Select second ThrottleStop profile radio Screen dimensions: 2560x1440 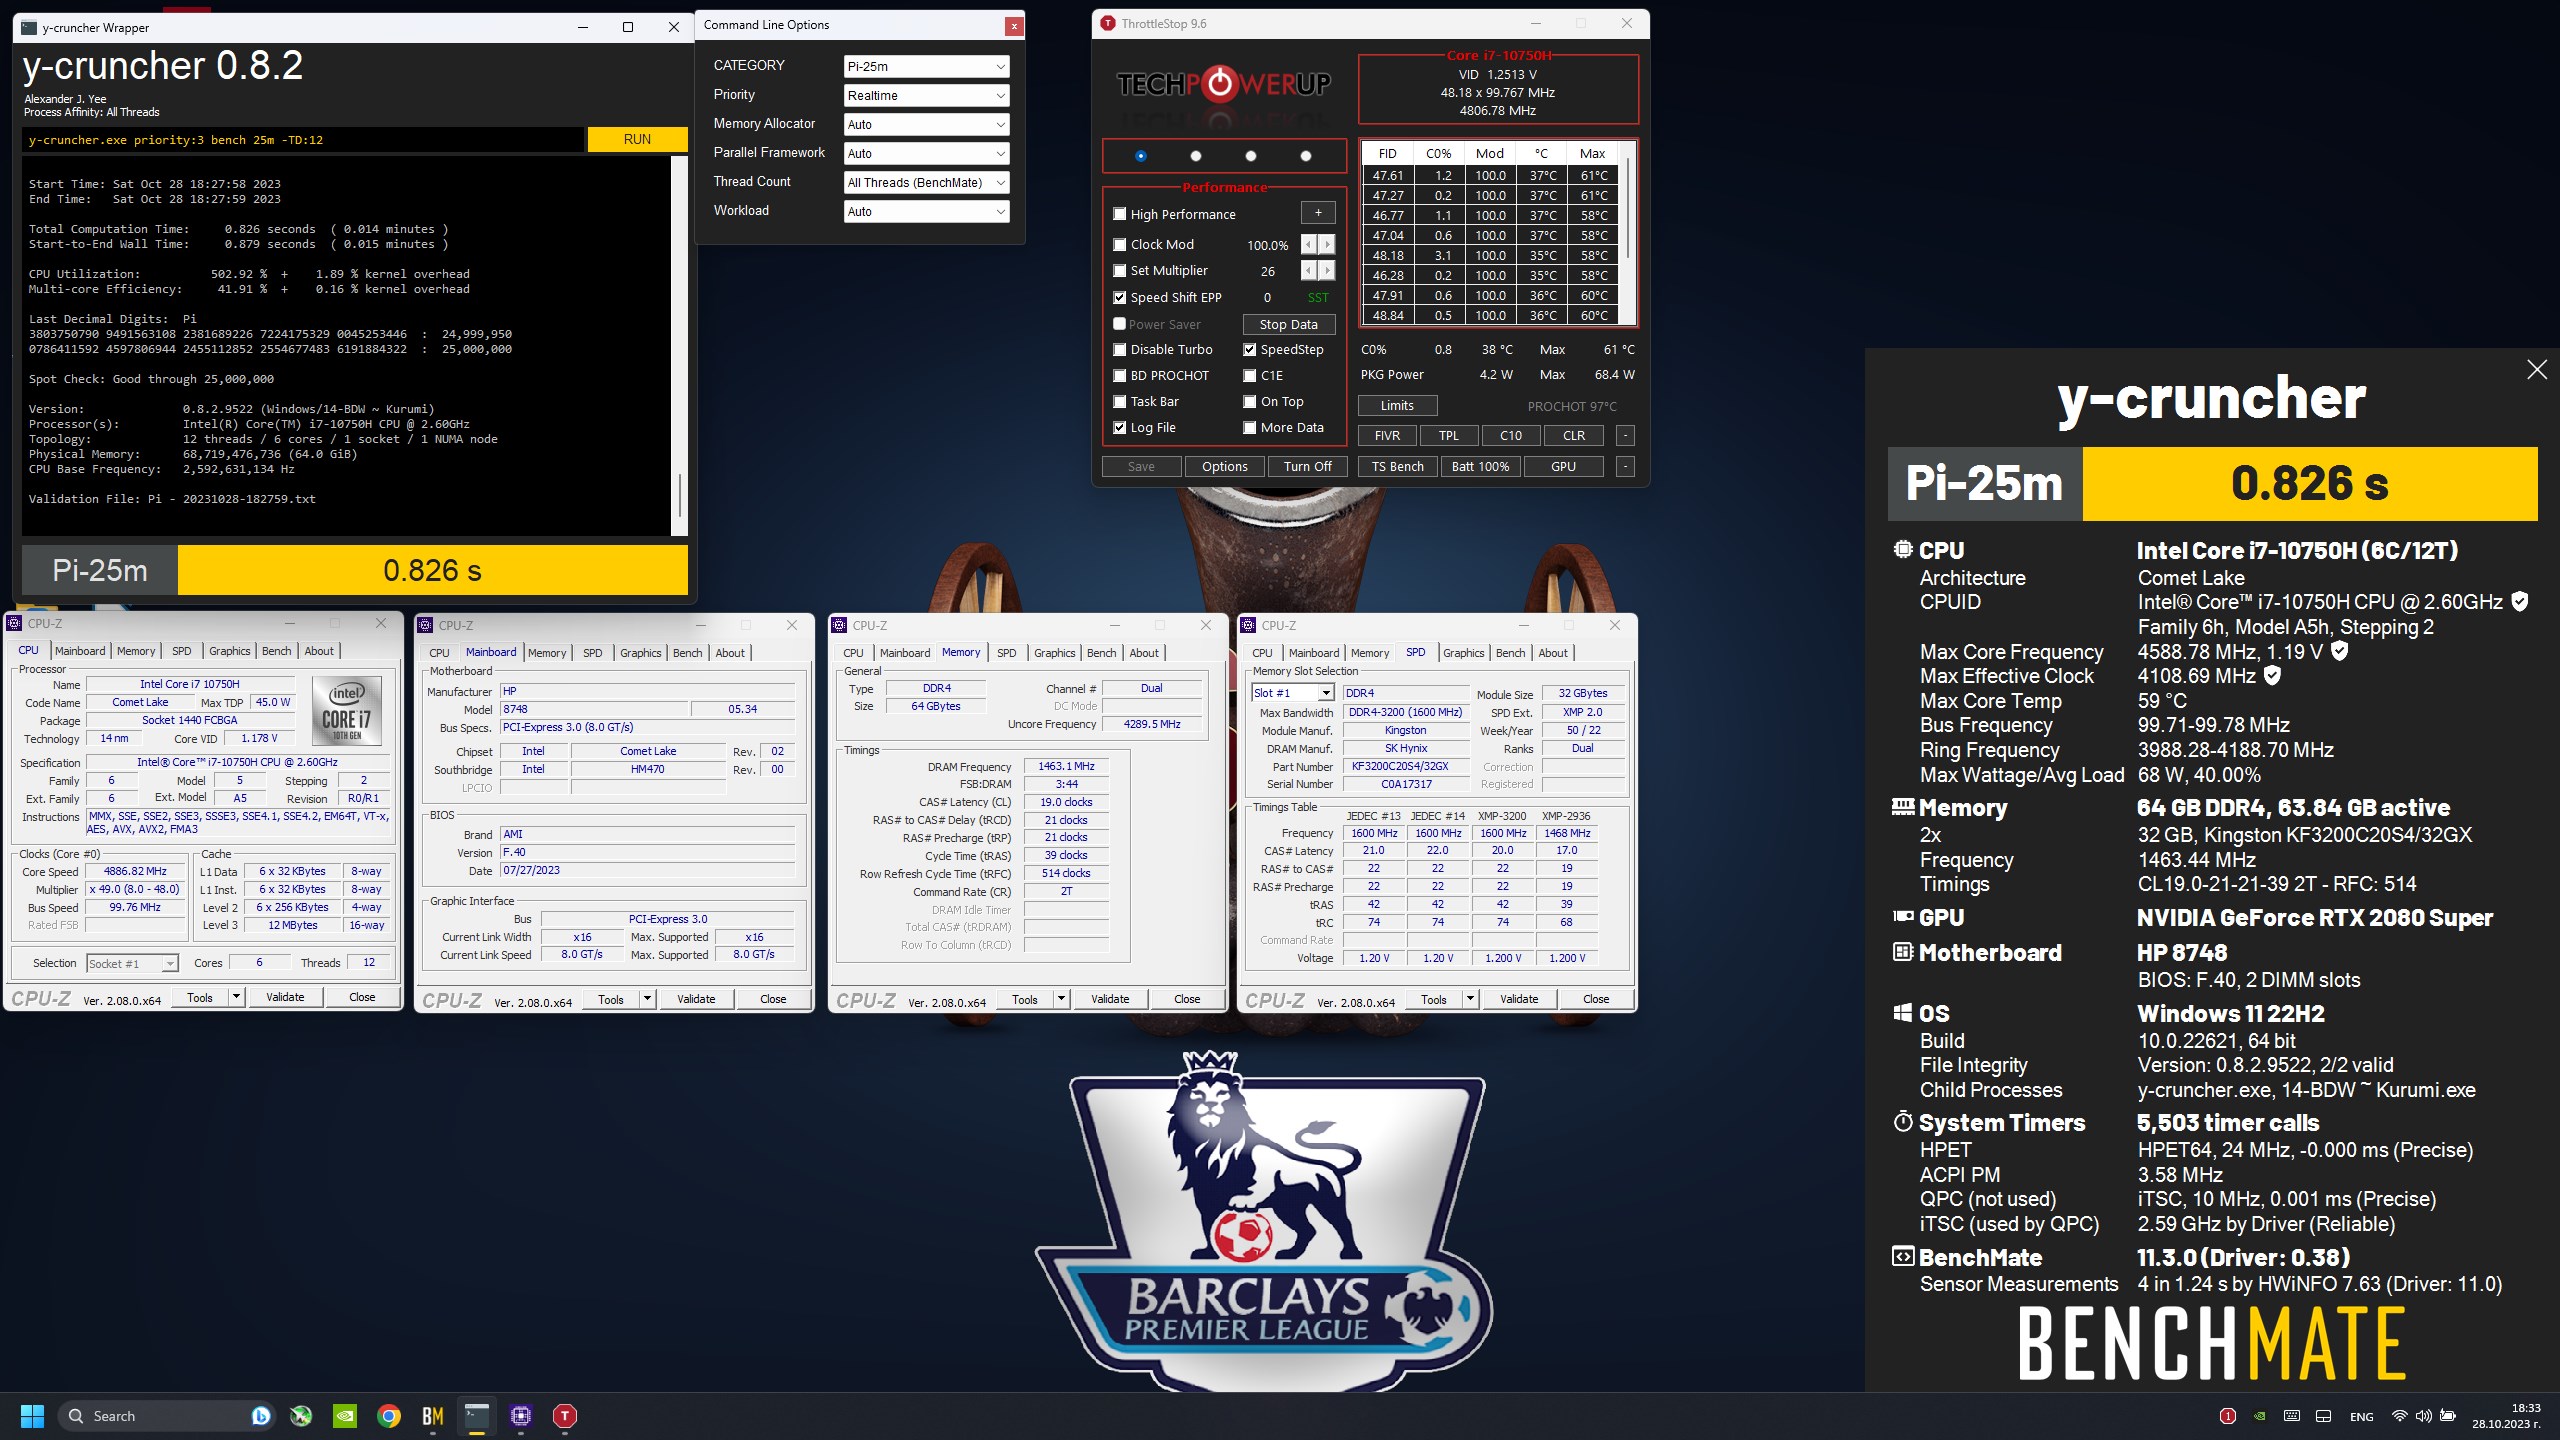1196,156
